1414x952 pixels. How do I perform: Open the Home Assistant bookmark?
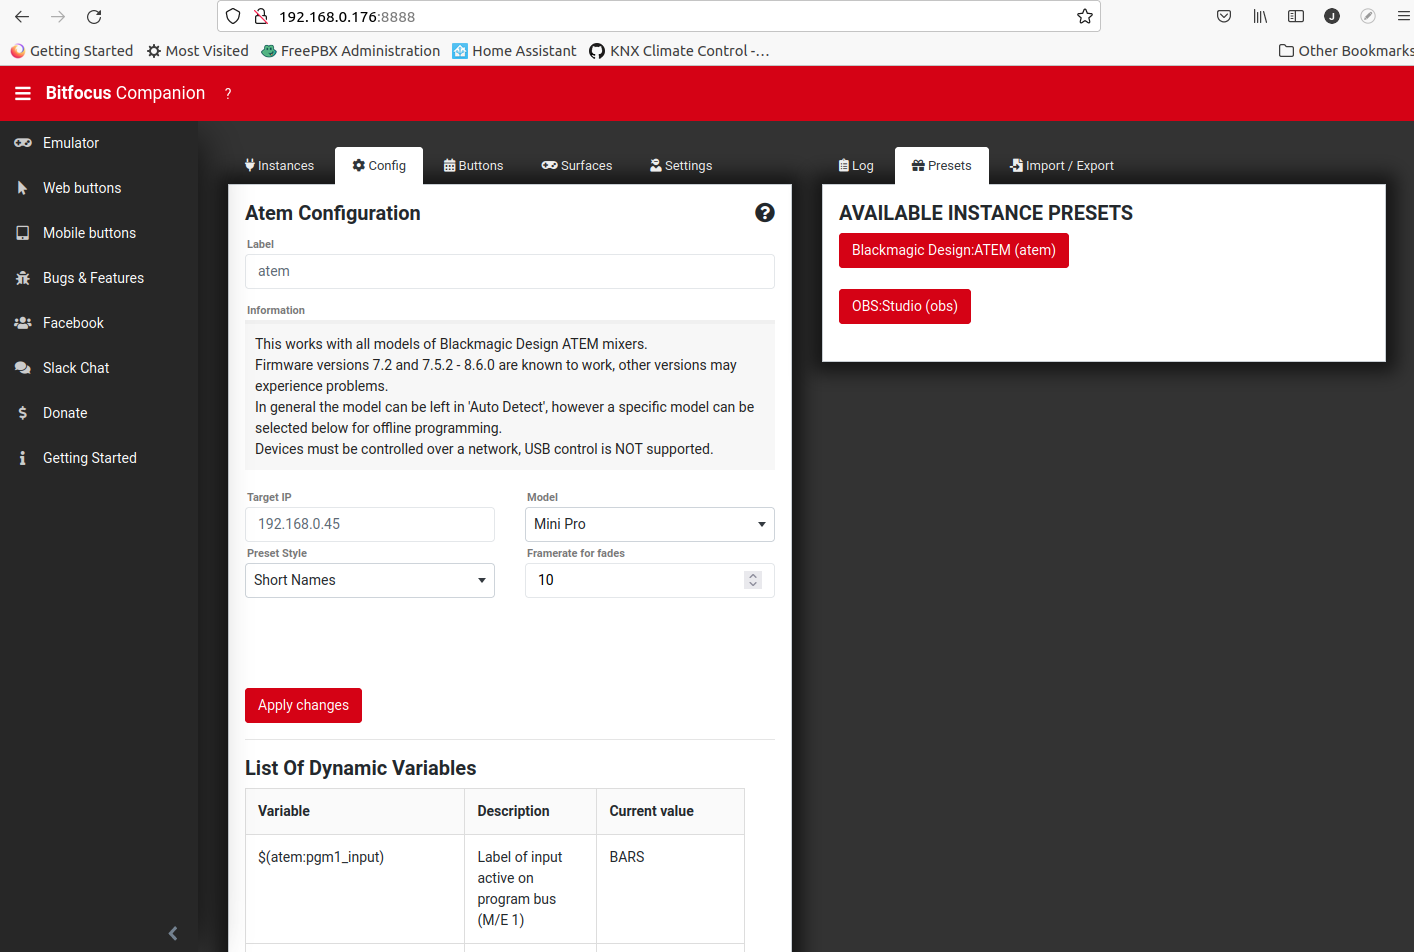[x=514, y=51]
